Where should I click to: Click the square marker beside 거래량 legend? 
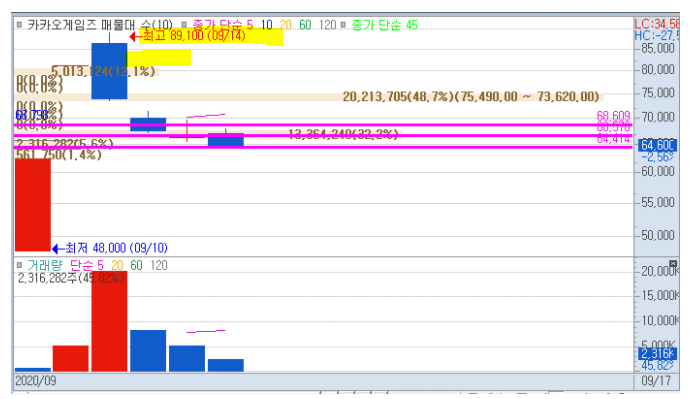click(19, 265)
